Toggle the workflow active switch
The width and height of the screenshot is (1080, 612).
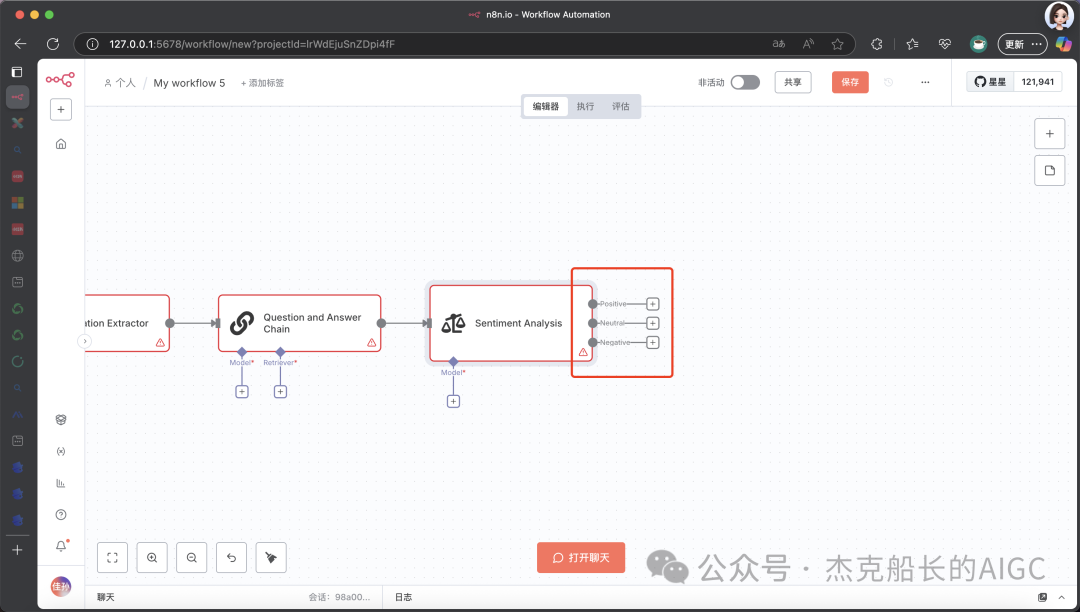click(x=745, y=82)
